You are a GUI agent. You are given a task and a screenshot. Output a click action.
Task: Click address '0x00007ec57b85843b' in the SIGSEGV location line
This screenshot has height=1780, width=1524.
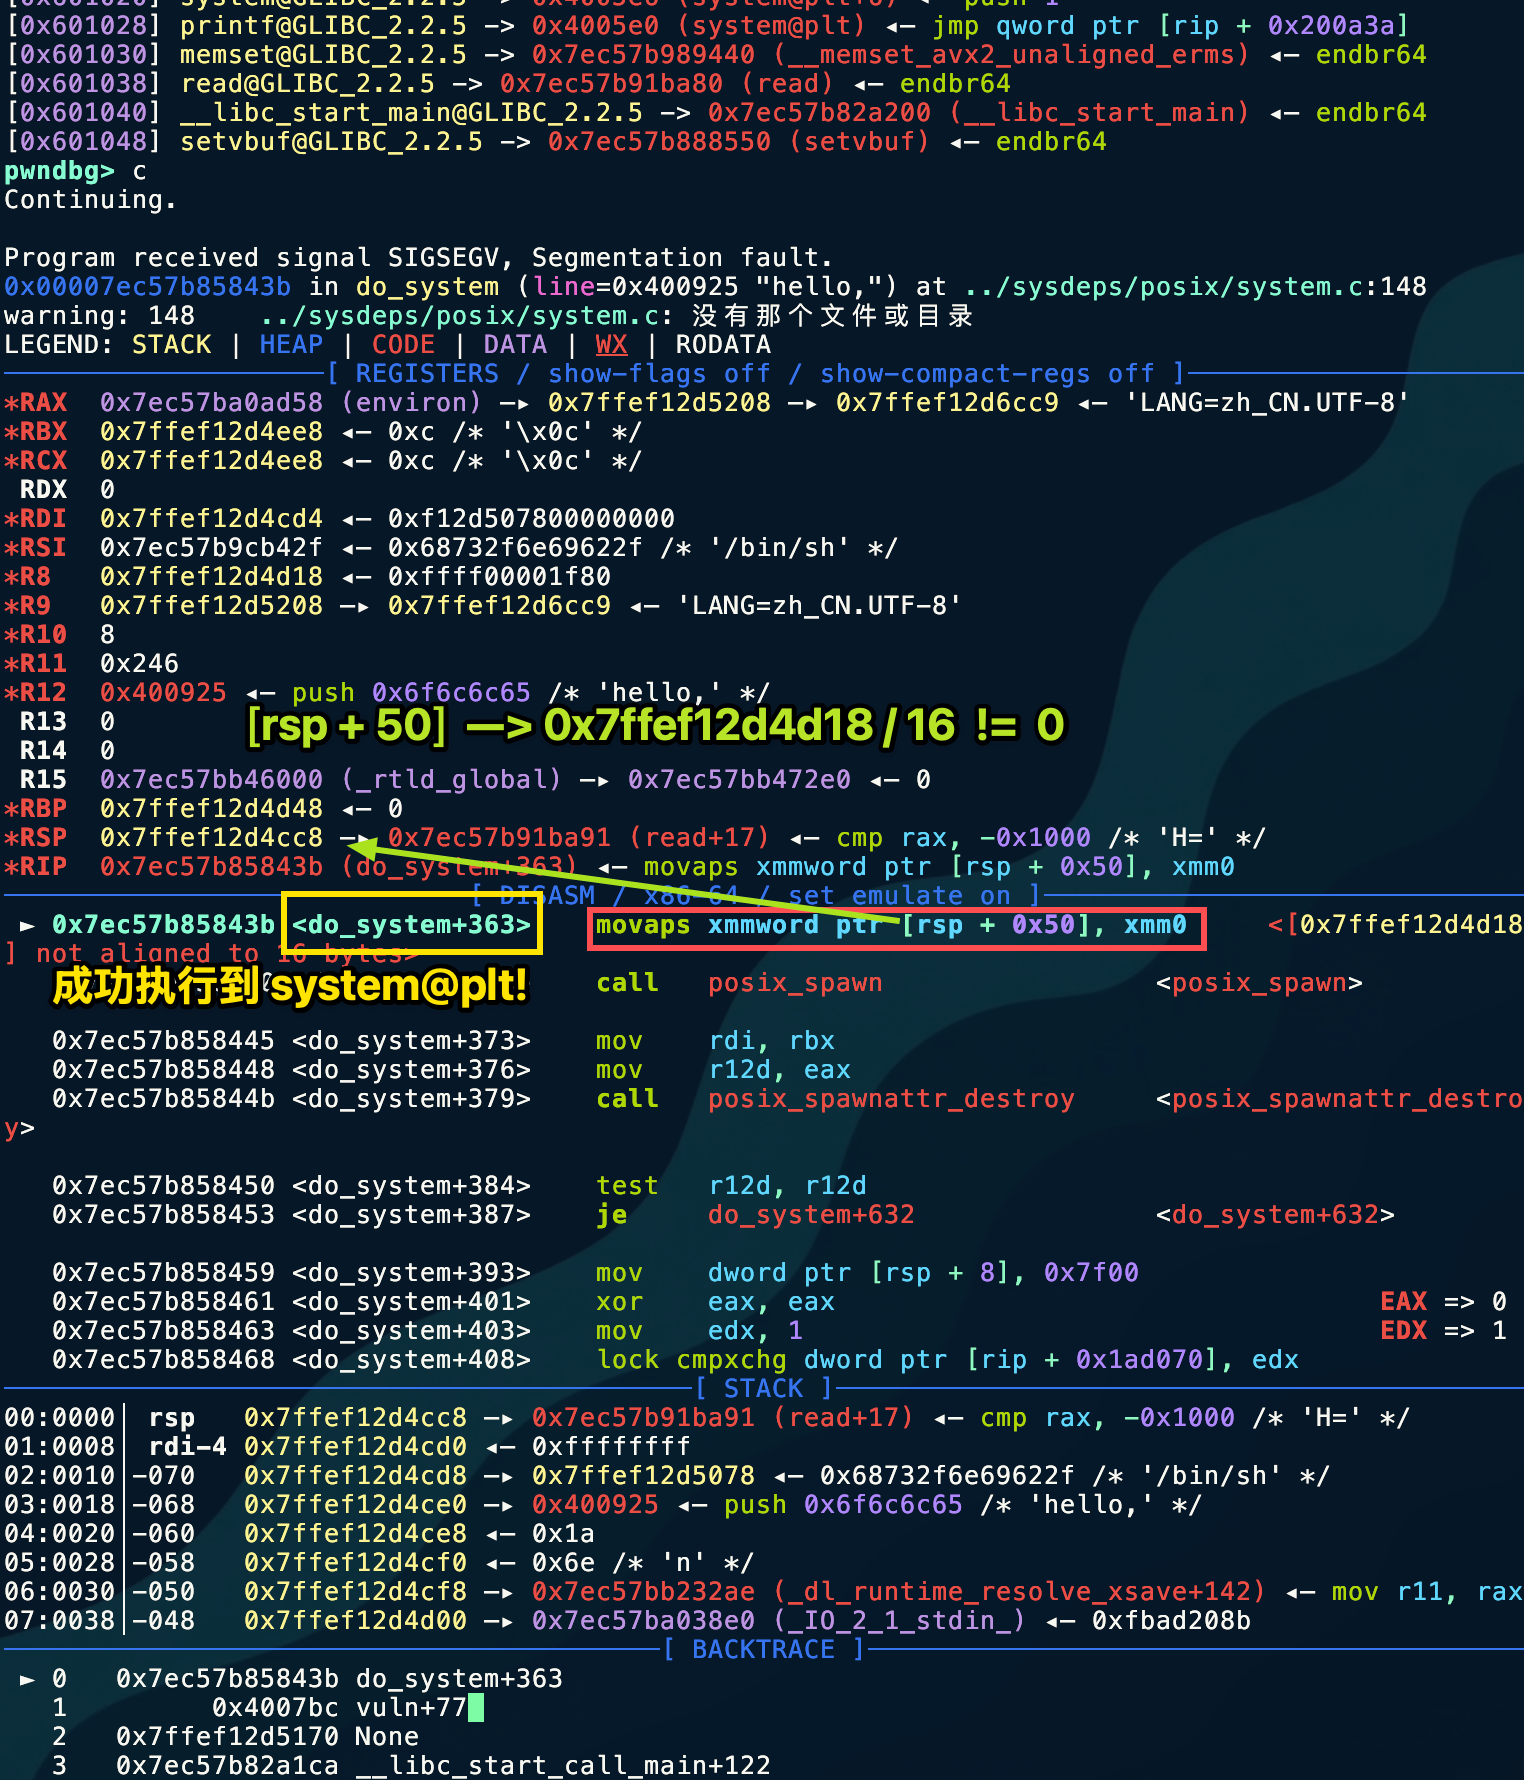148,287
